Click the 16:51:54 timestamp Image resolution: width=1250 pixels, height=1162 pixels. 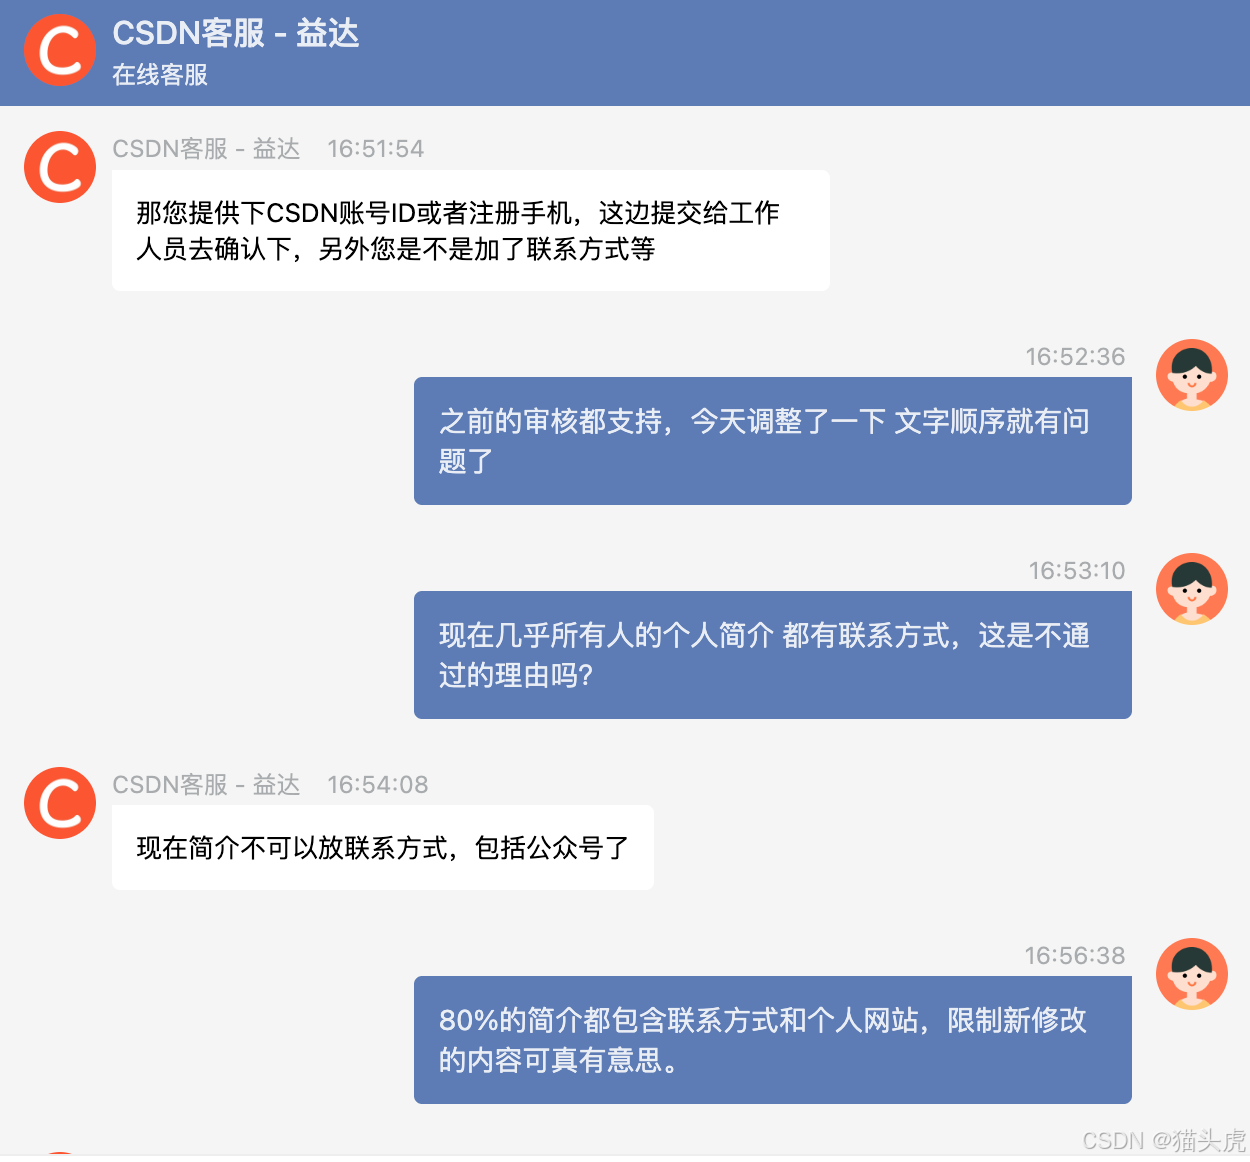pos(375,148)
